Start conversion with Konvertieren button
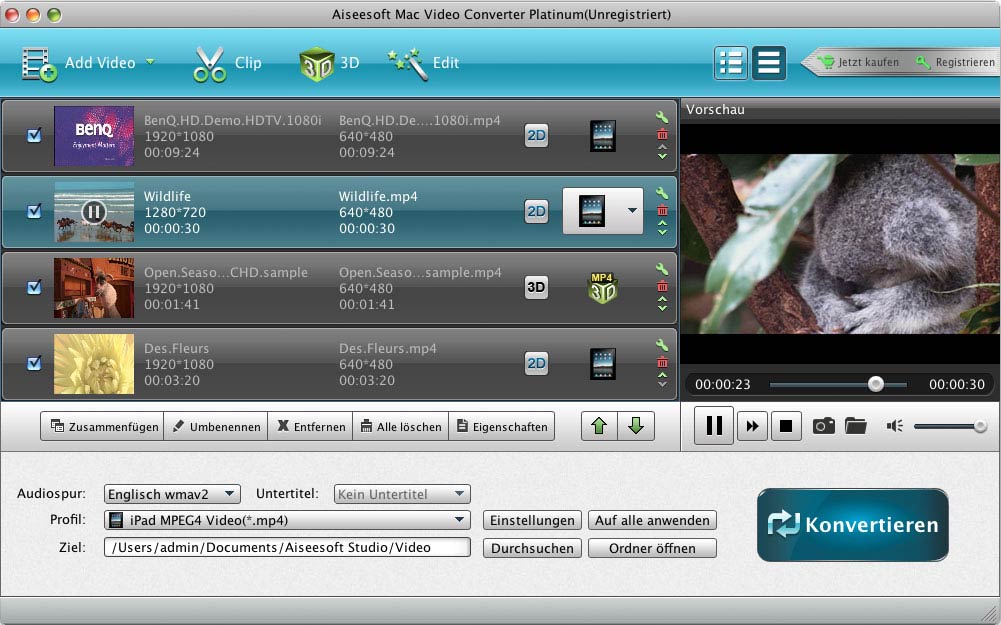The width and height of the screenshot is (1001, 625). coord(853,525)
